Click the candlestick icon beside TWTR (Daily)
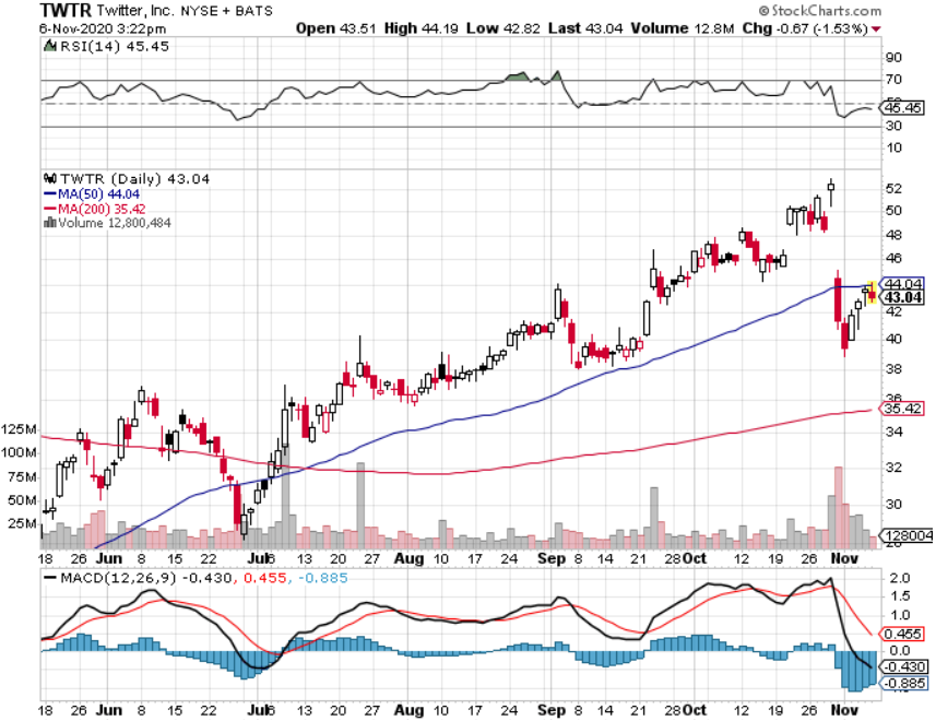 tap(51, 179)
